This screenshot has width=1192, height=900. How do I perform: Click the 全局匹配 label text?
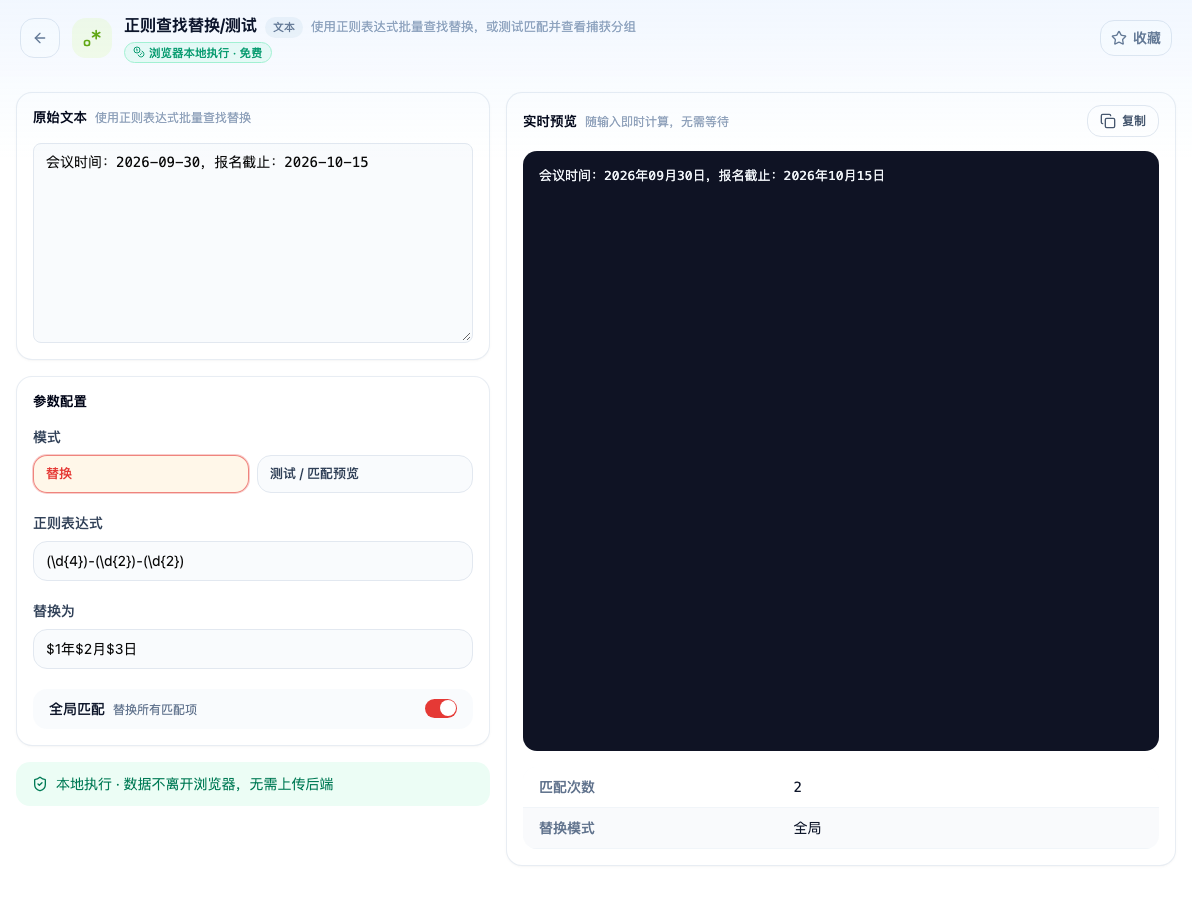(77, 709)
